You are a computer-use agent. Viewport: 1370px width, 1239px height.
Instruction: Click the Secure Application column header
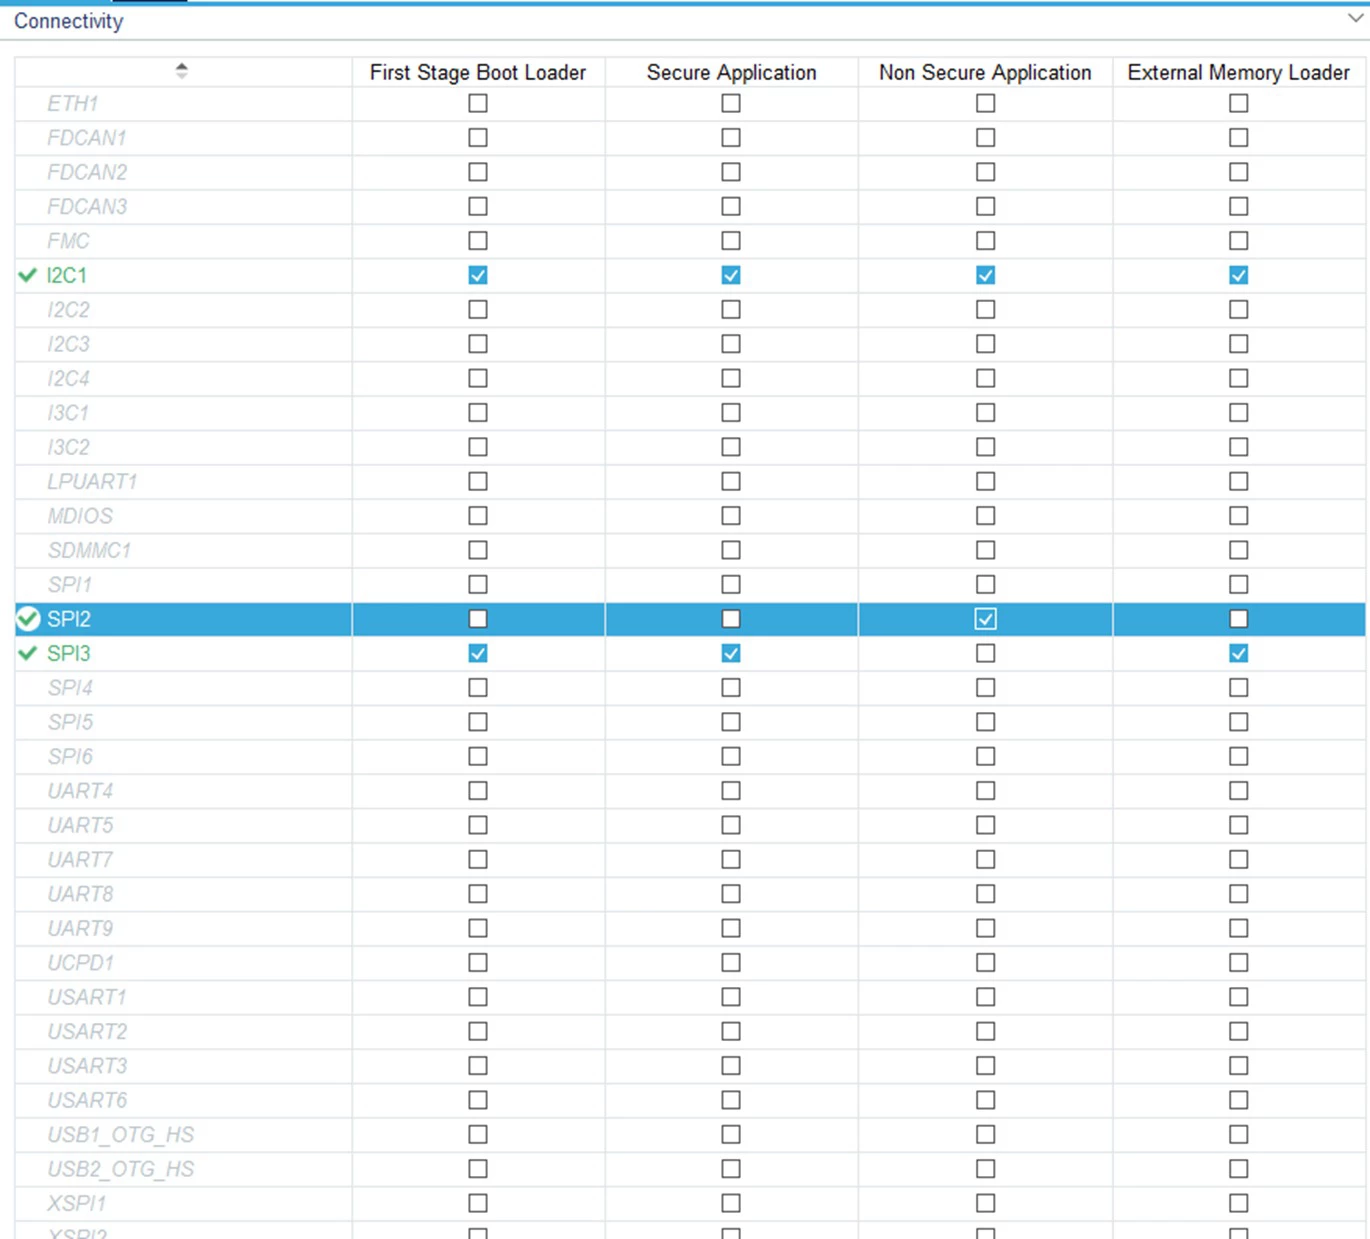[x=731, y=72]
